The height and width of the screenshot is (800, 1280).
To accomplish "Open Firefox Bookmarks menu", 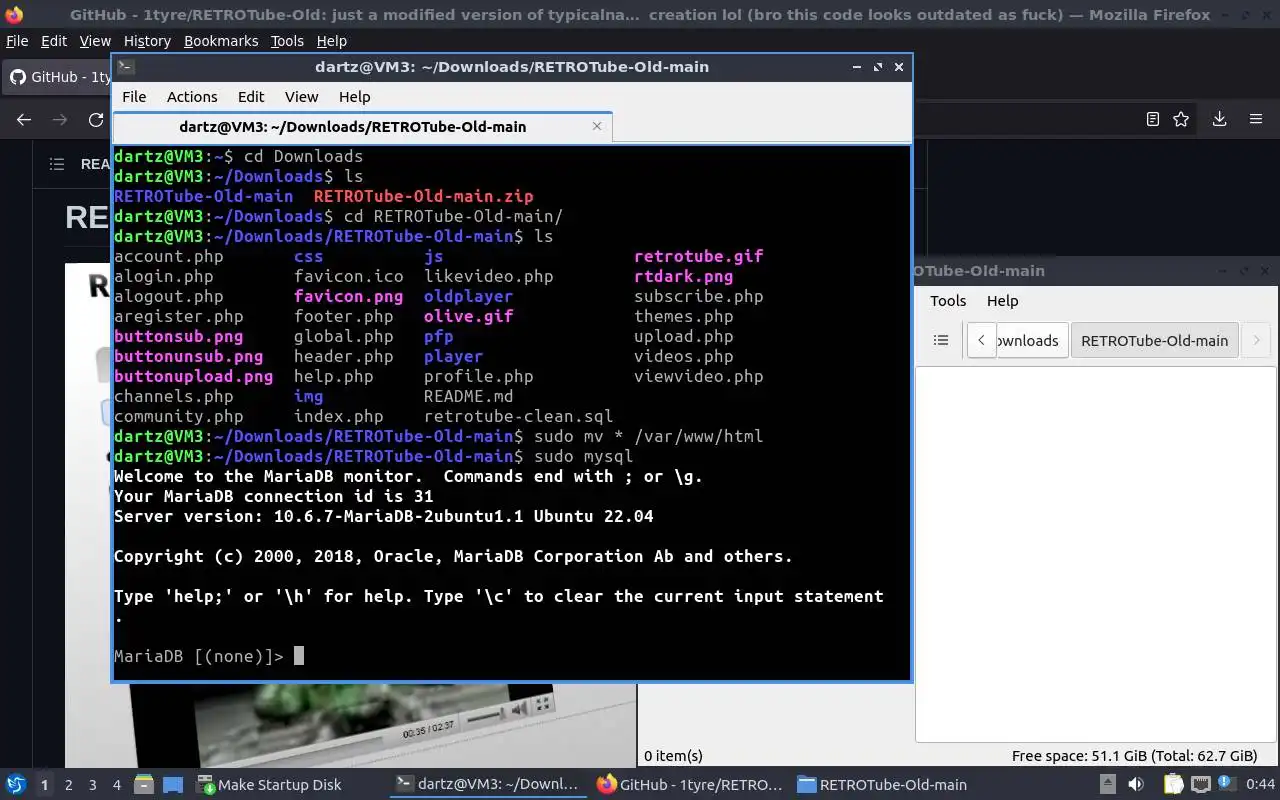I will [221, 41].
